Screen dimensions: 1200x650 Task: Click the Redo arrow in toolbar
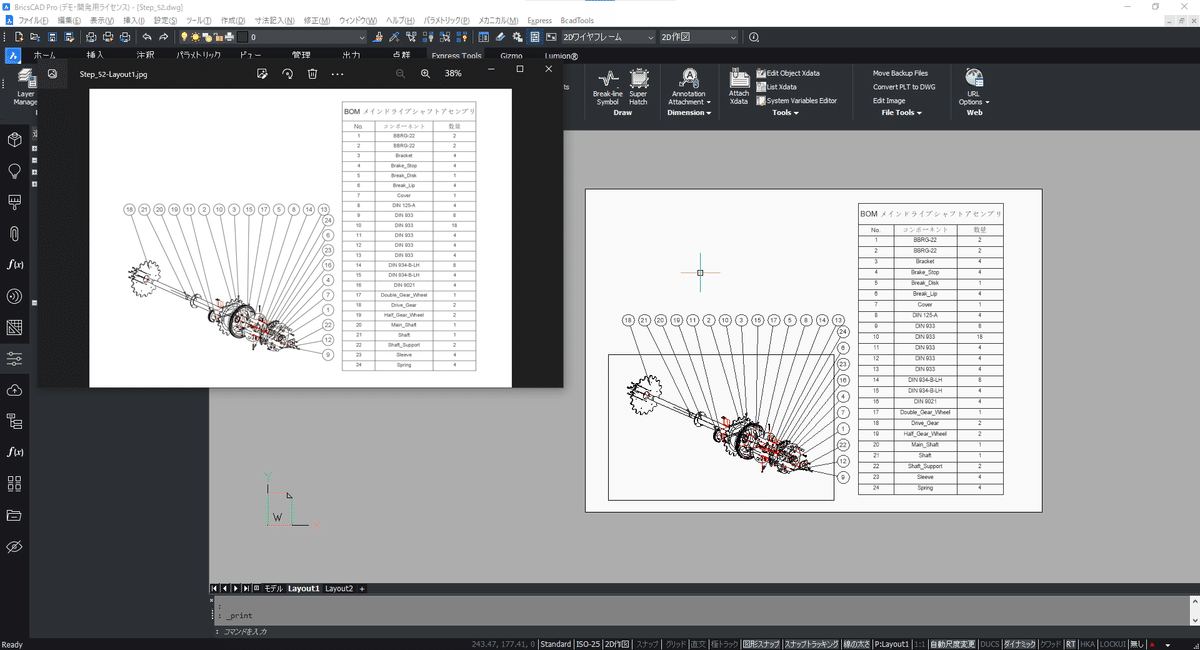(x=163, y=37)
